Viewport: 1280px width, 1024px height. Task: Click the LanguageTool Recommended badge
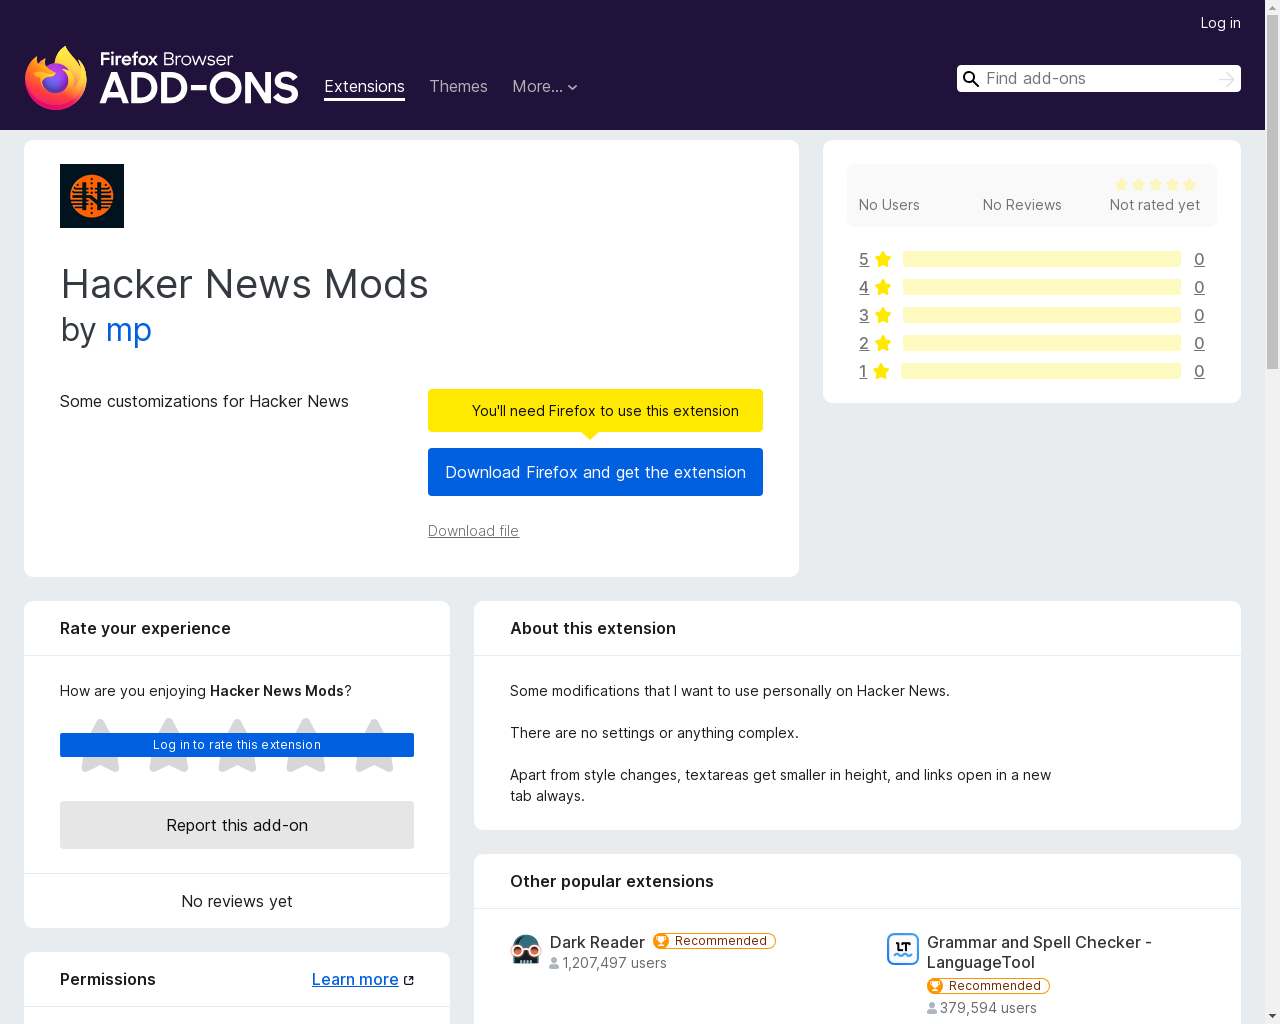(988, 986)
